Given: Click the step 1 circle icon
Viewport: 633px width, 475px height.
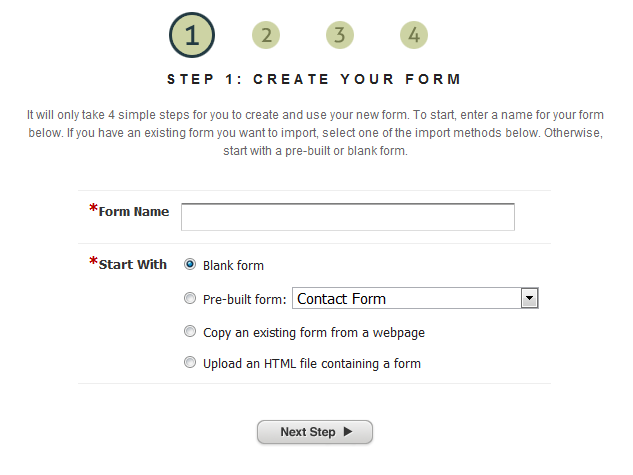Looking at the screenshot, I should (x=192, y=35).
